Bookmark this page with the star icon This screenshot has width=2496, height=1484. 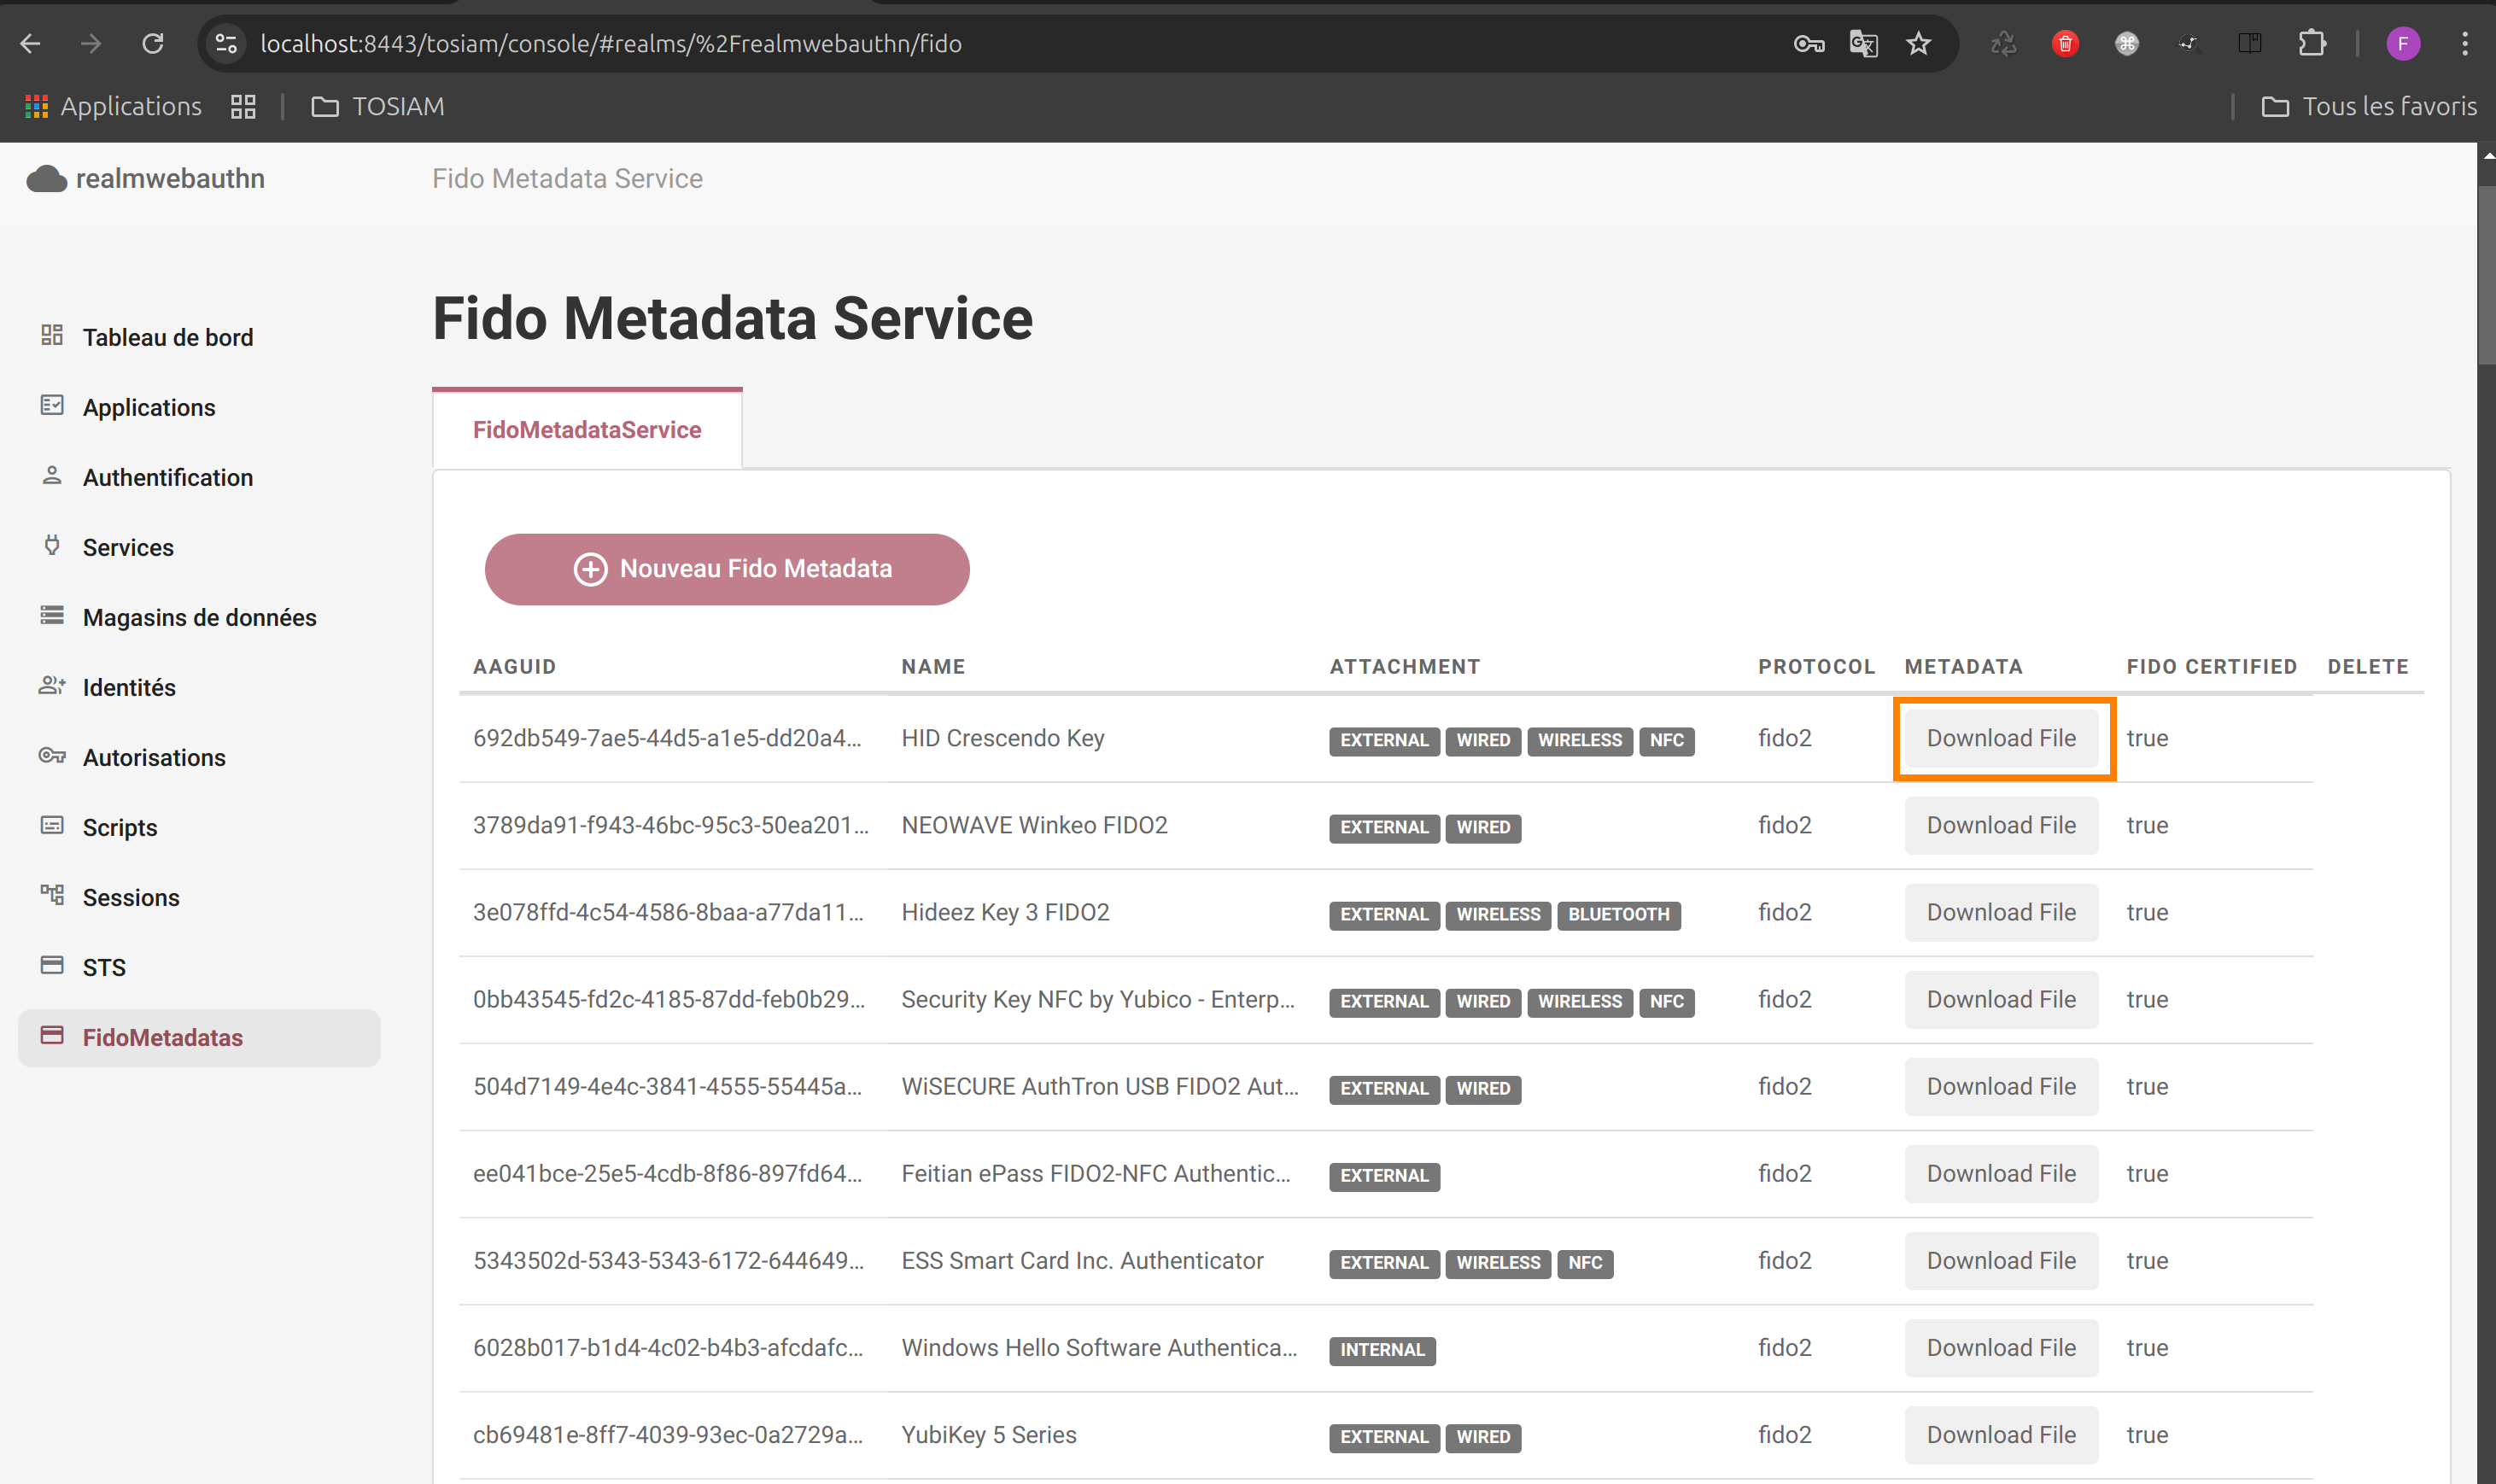(1918, 43)
